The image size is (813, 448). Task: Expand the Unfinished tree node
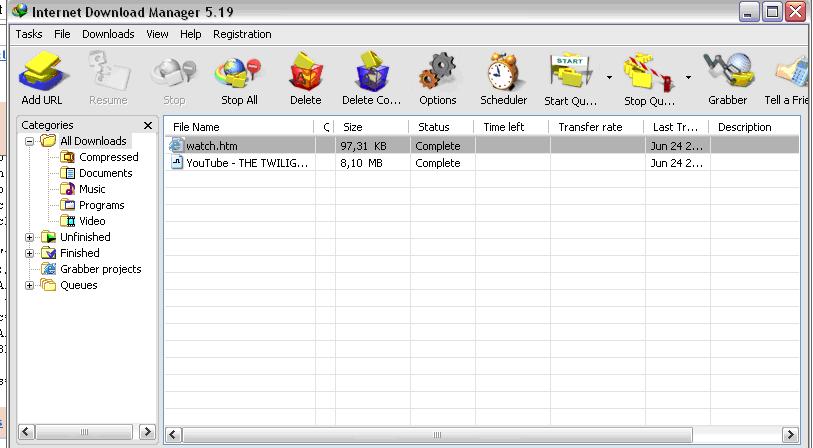30,237
